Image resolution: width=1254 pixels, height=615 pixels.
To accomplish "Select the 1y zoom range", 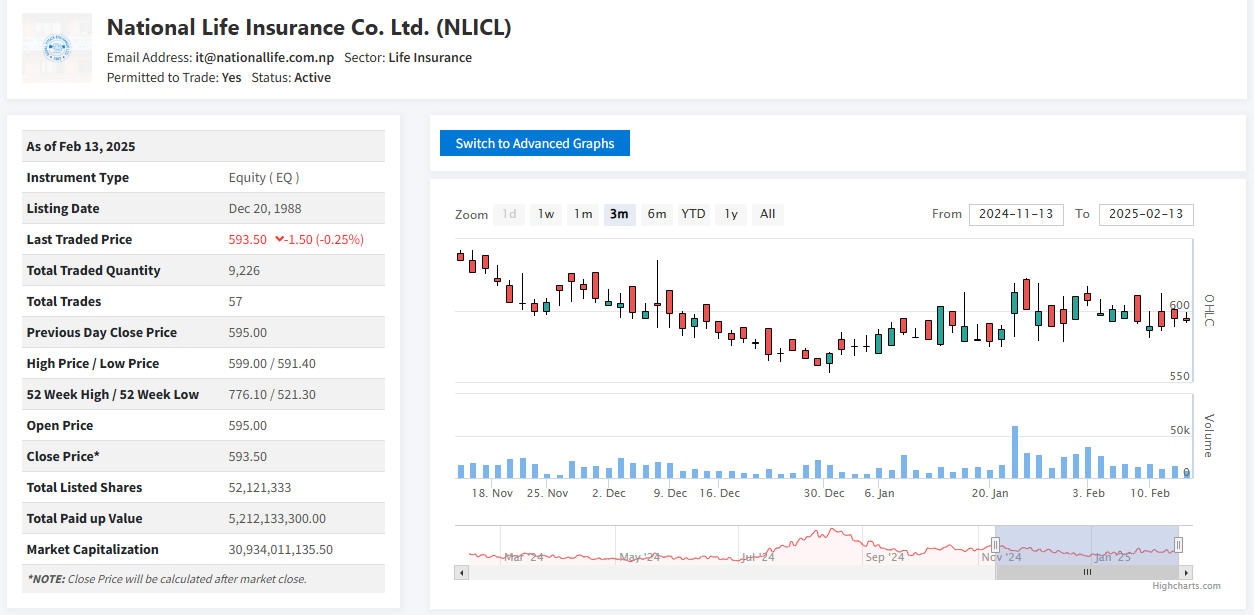I will click(x=731, y=214).
